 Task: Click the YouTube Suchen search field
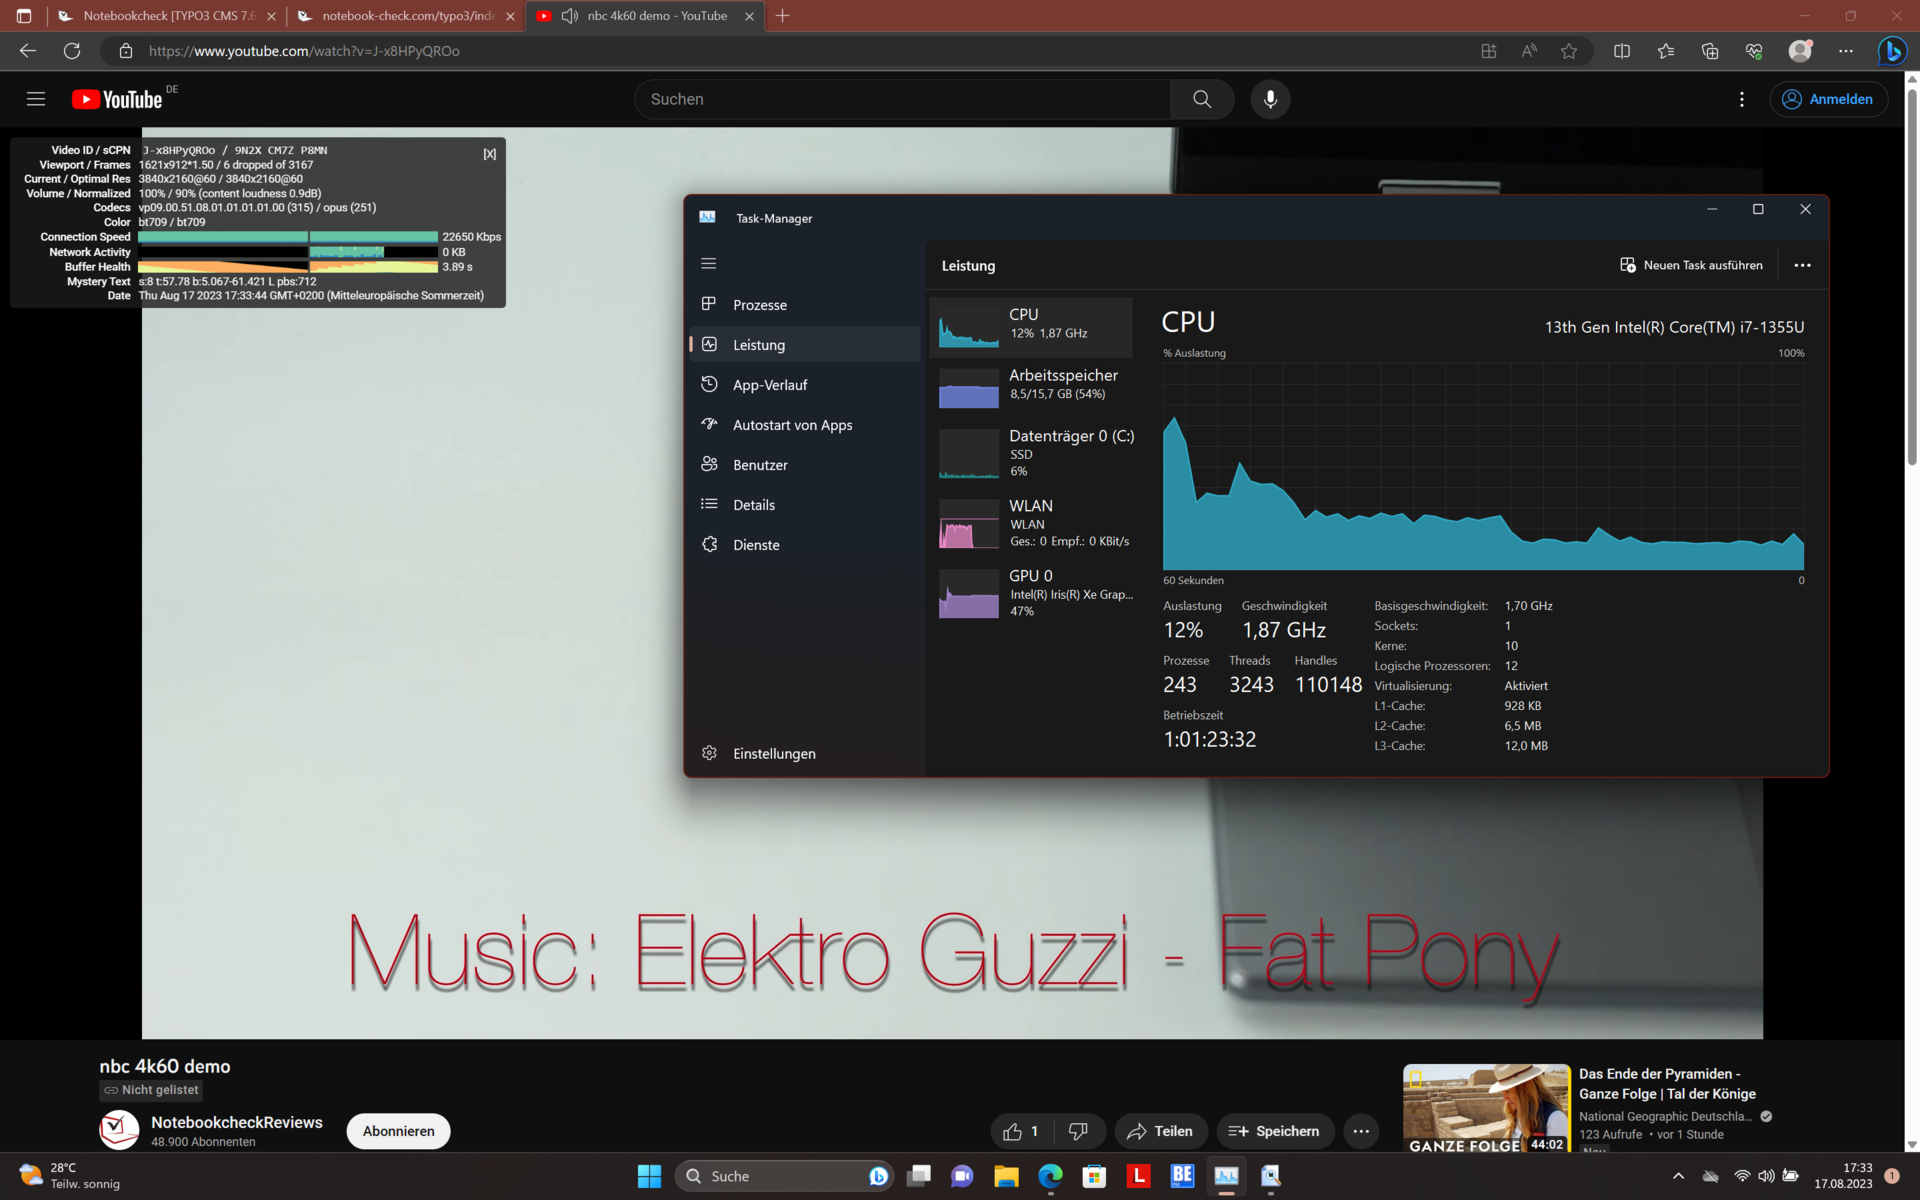pyautogui.click(x=900, y=99)
